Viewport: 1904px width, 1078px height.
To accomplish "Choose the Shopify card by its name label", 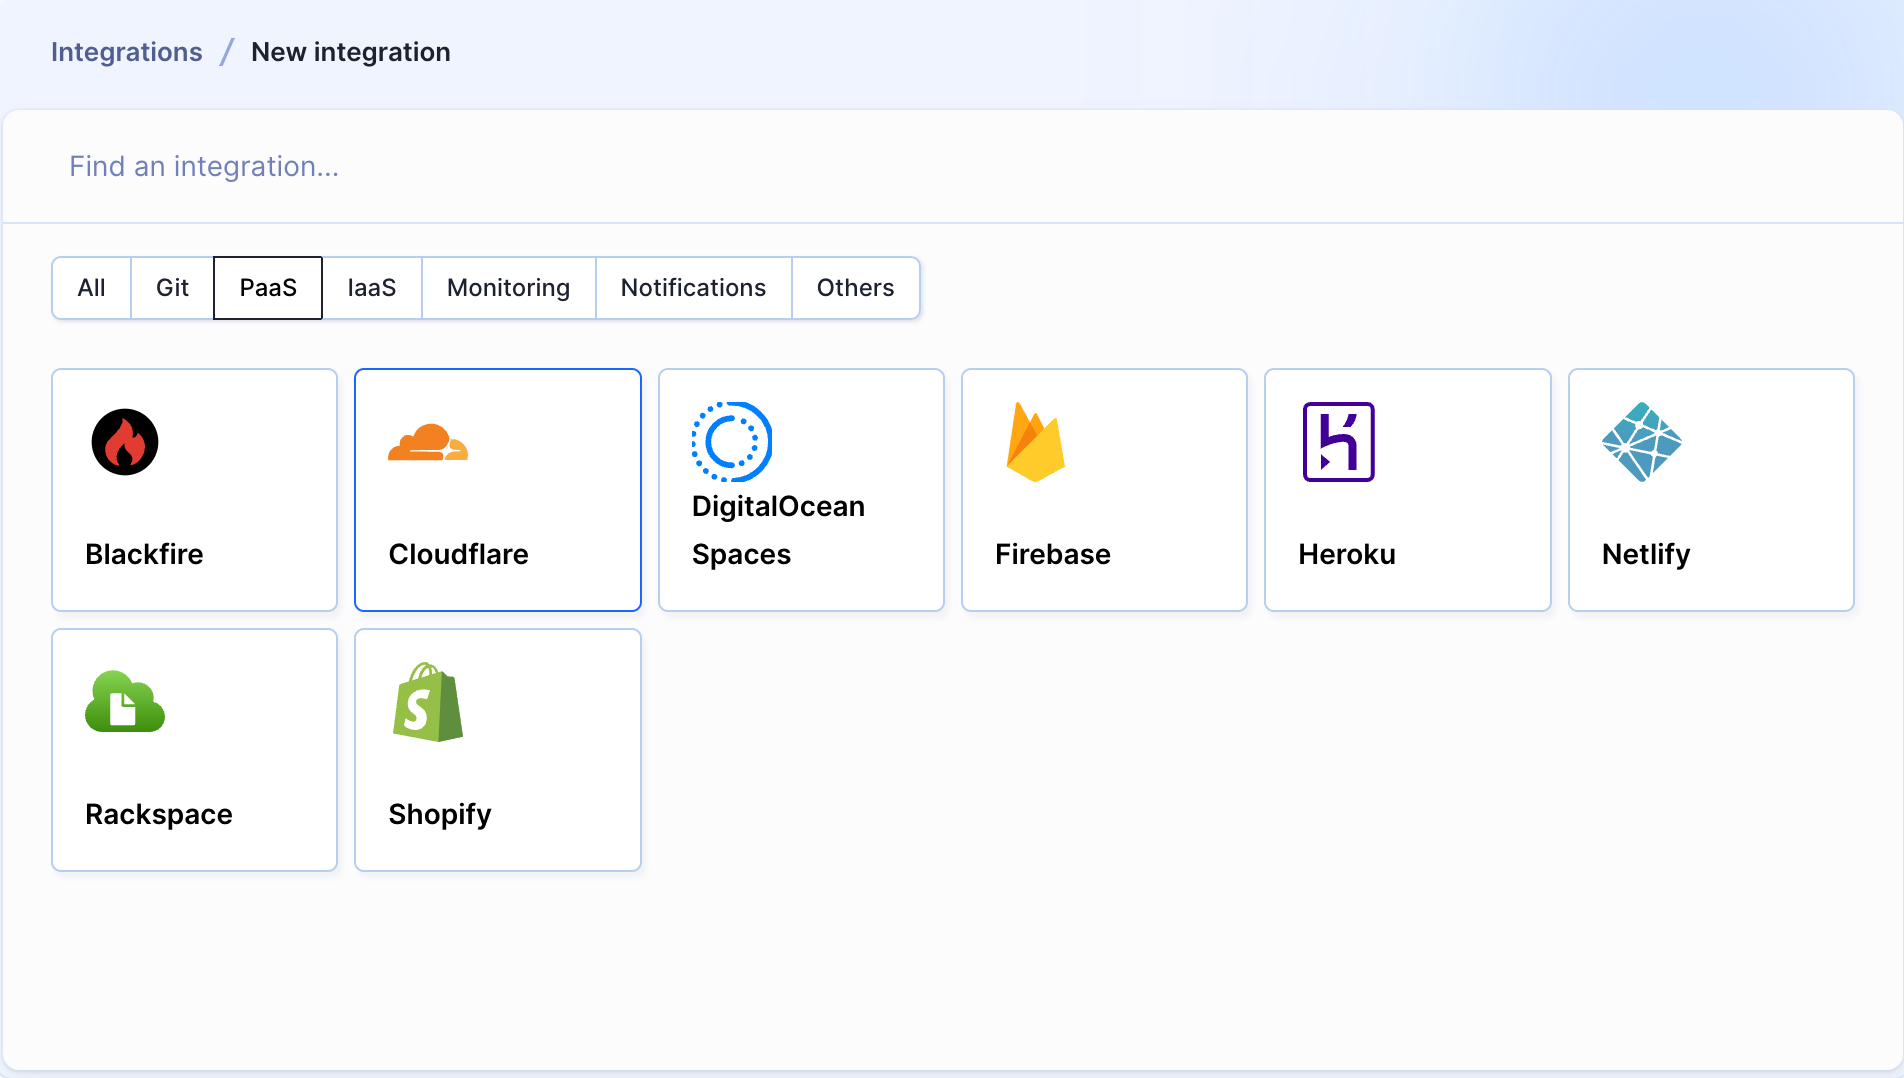I will 440,814.
